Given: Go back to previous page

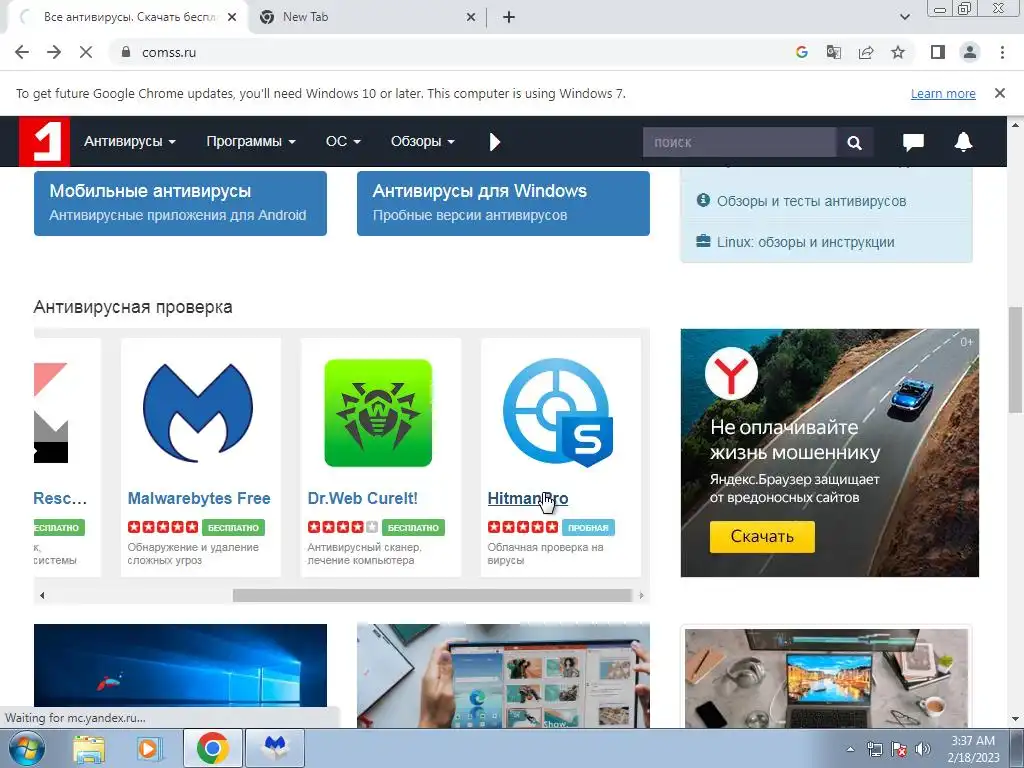Looking at the screenshot, I should (x=22, y=52).
